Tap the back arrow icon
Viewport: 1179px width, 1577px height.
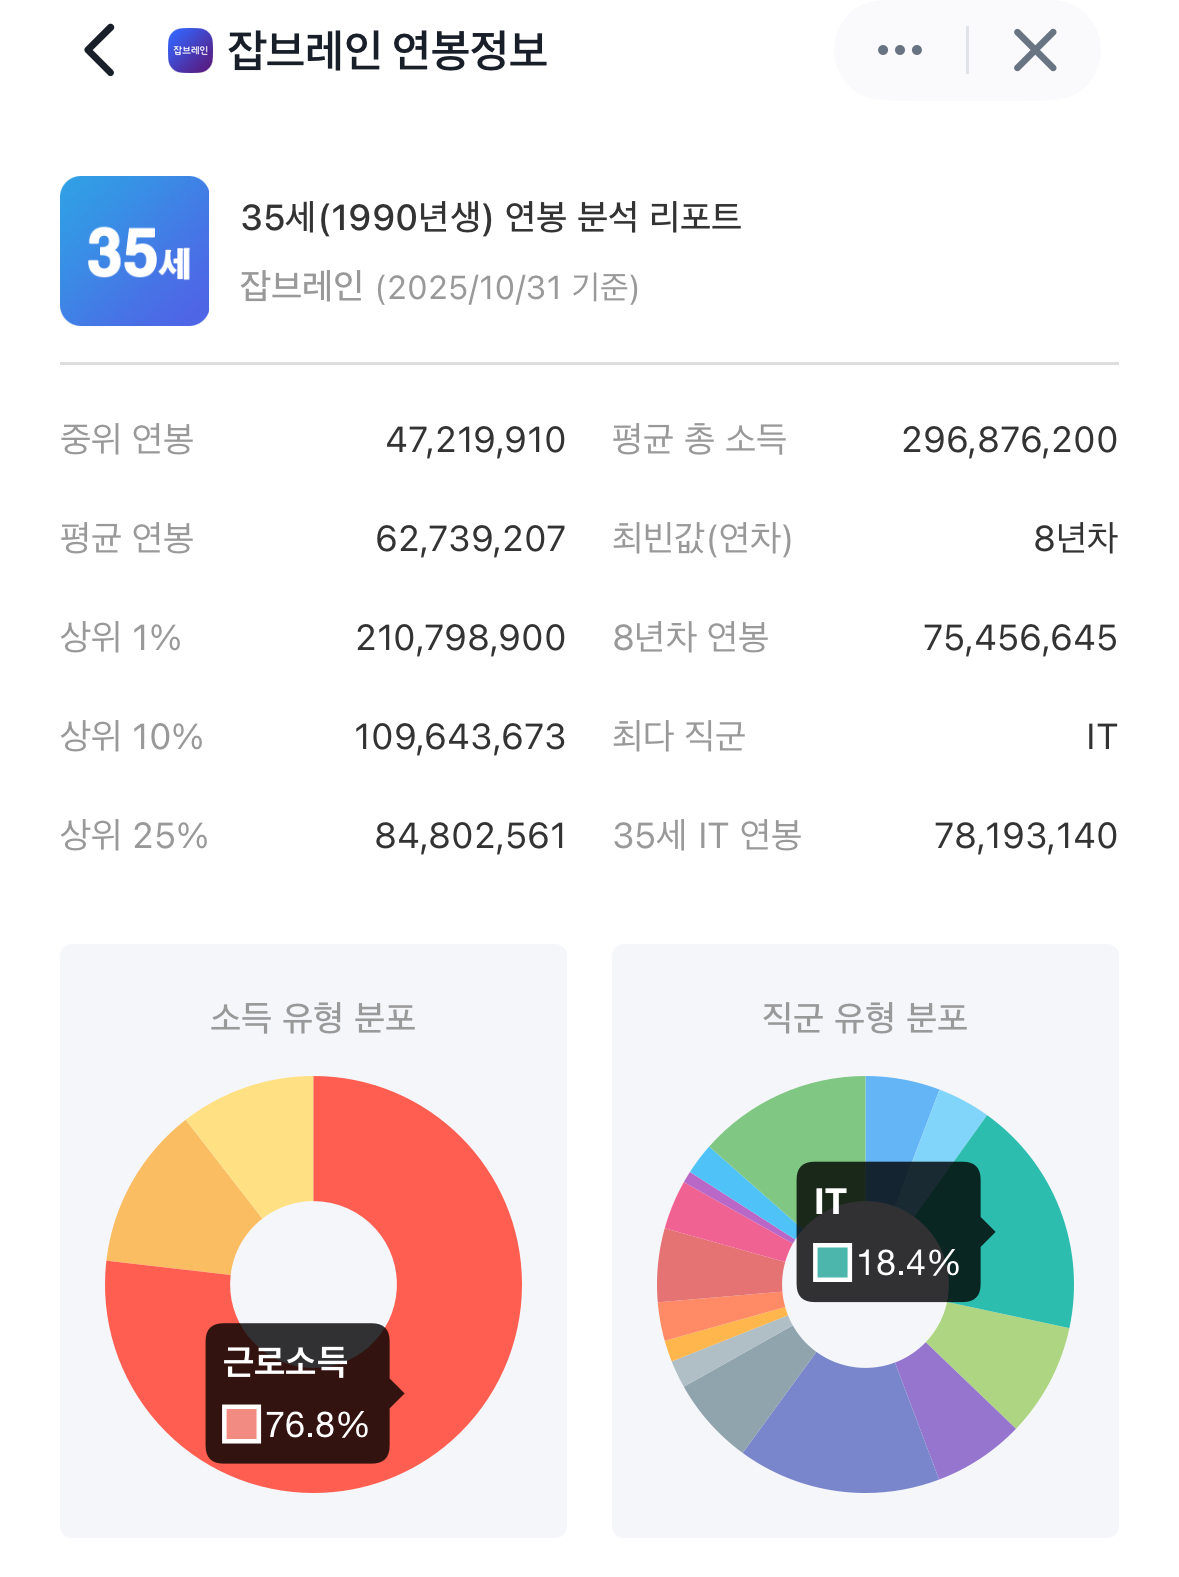tap(100, 50)
